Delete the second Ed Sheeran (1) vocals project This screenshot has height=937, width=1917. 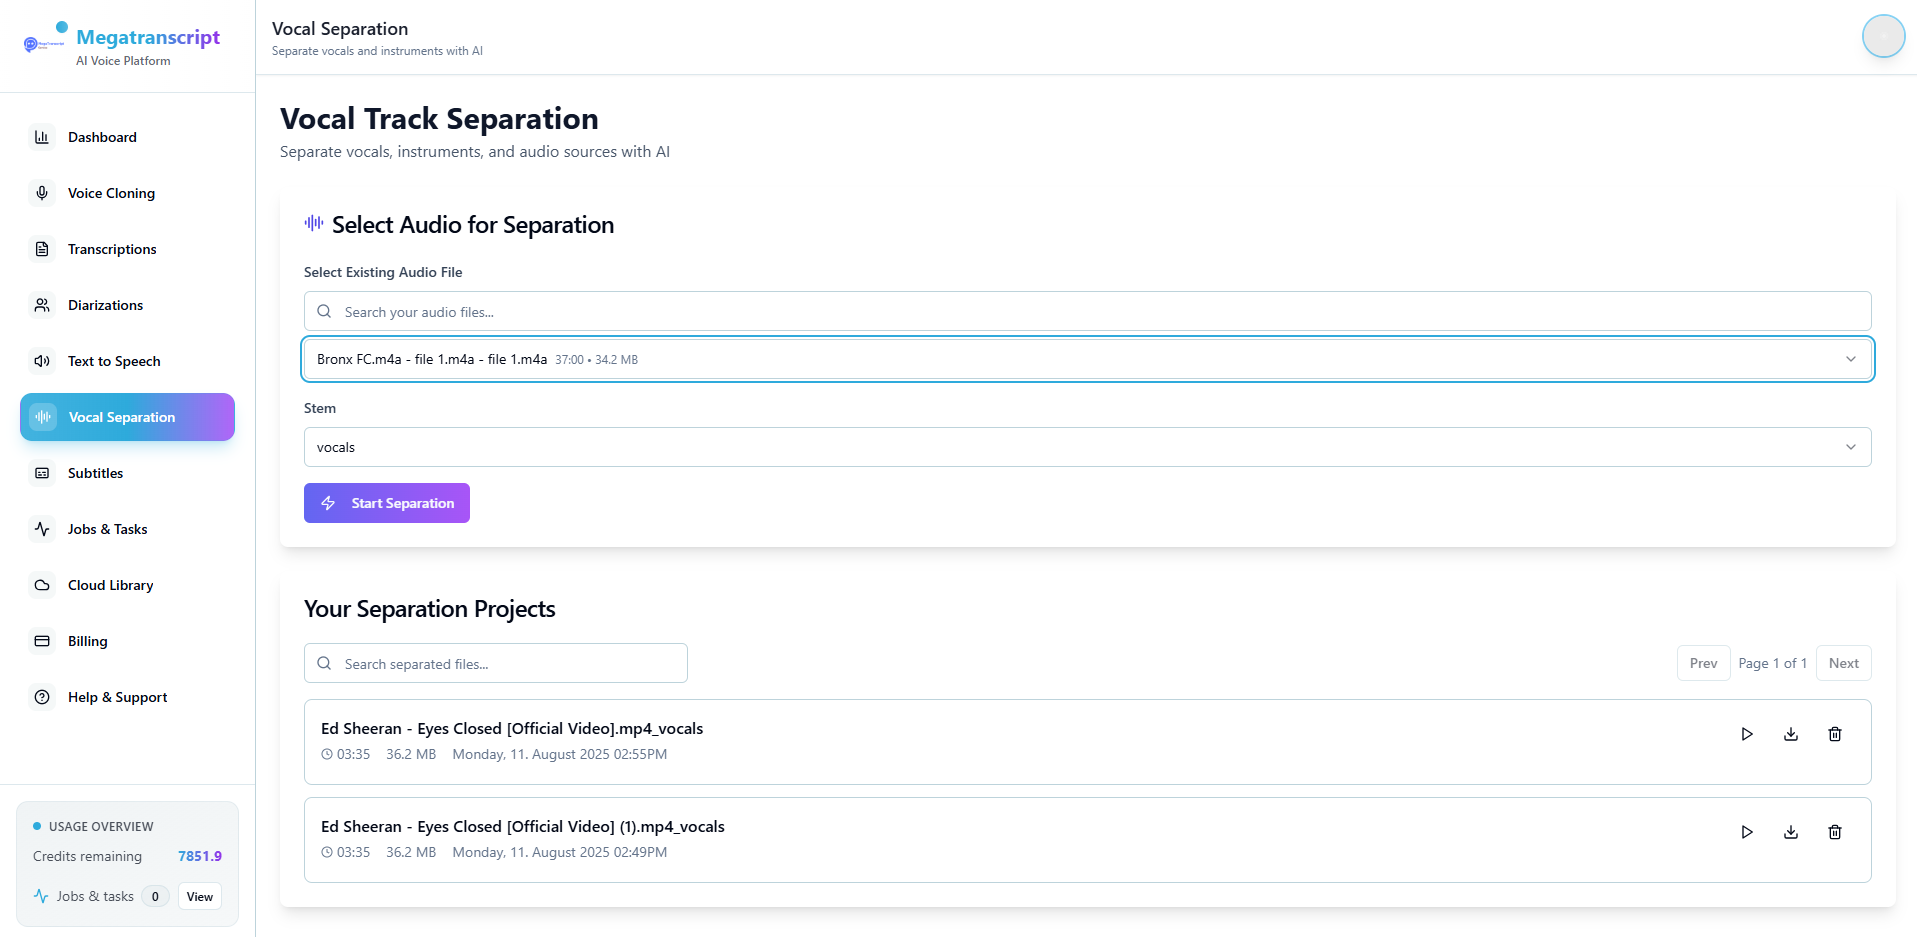(x=1835, y=832)
